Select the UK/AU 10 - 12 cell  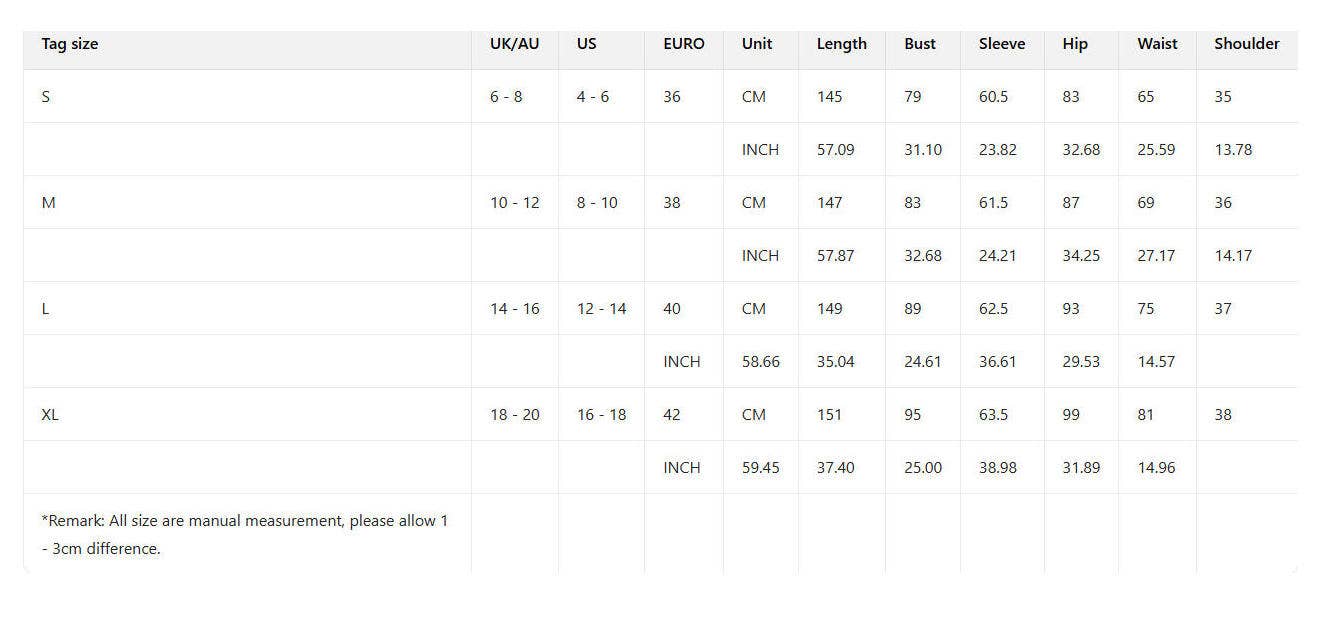pyautogui.click(x=514, y=202)
